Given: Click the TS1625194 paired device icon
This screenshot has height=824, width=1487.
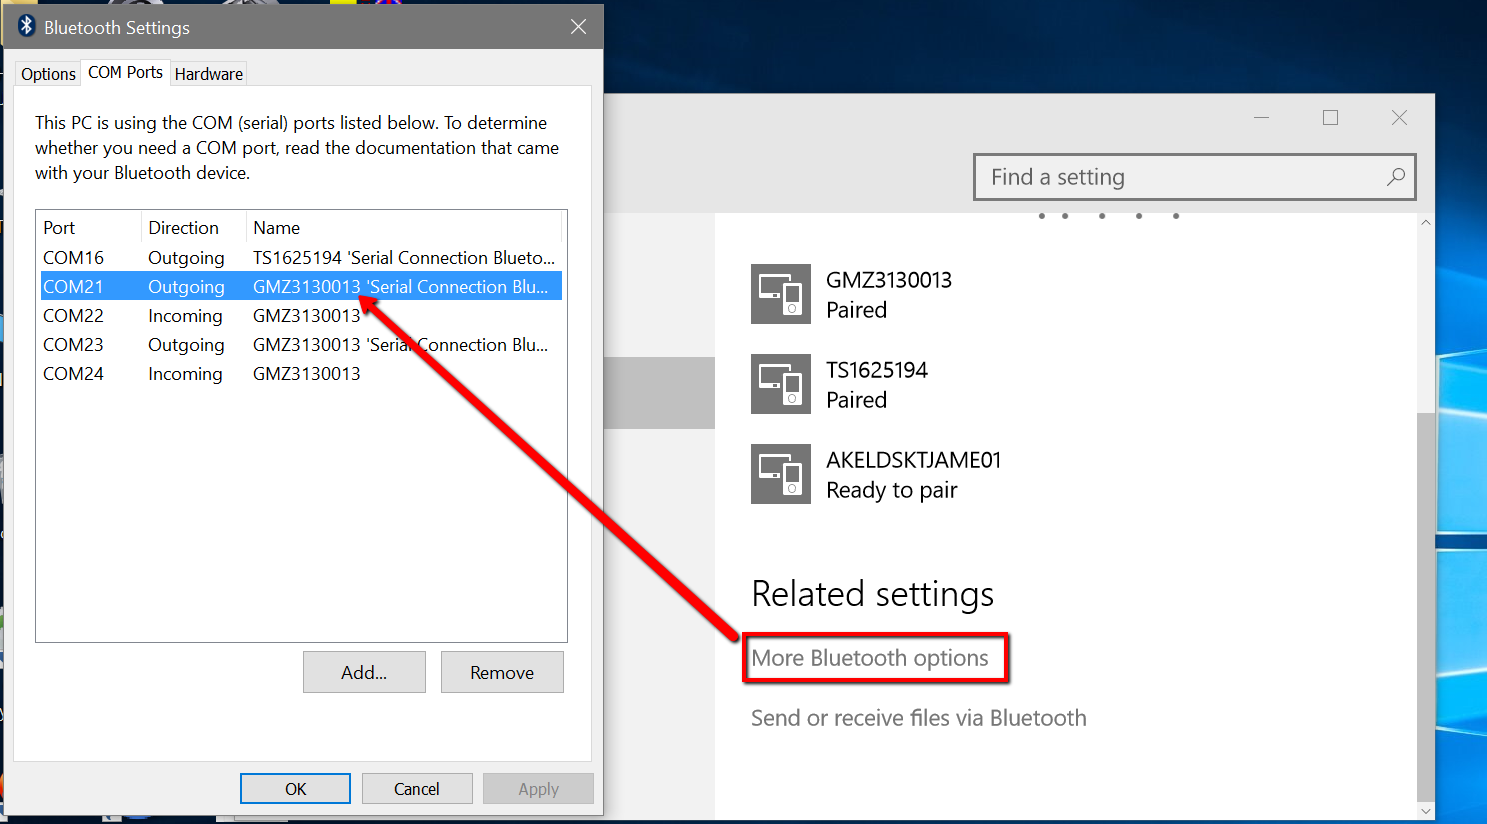Looking at the screenshot, I should point(781,384).
